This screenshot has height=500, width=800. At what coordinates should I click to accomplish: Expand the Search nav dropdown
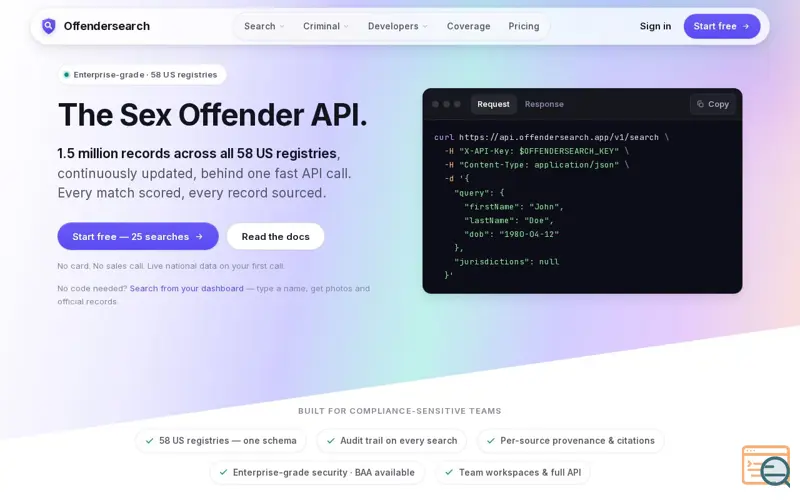pyautogui.click(x=264, y=26)
